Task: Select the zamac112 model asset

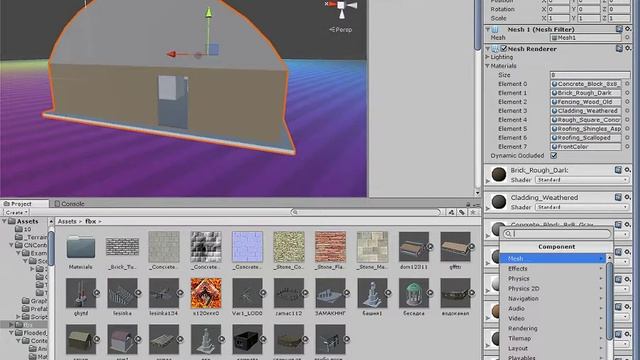Action: pos(289,293)
